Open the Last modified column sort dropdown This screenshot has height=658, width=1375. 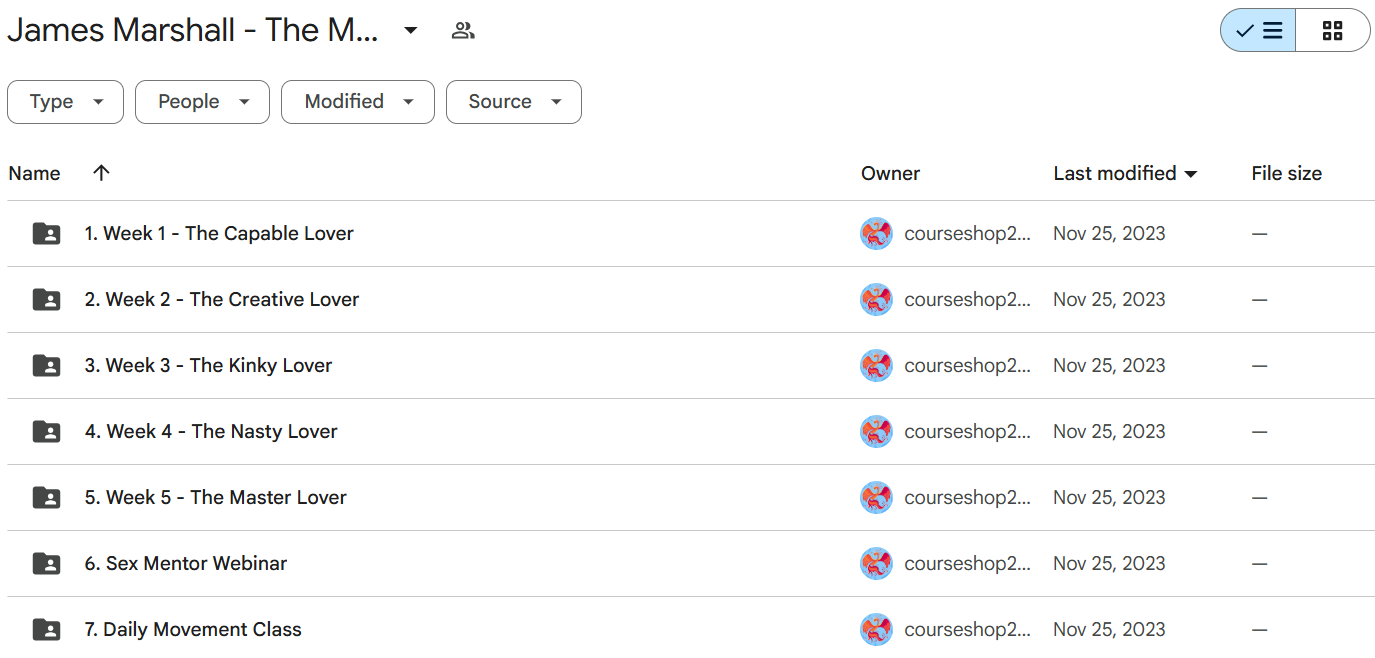point(1191,174)
